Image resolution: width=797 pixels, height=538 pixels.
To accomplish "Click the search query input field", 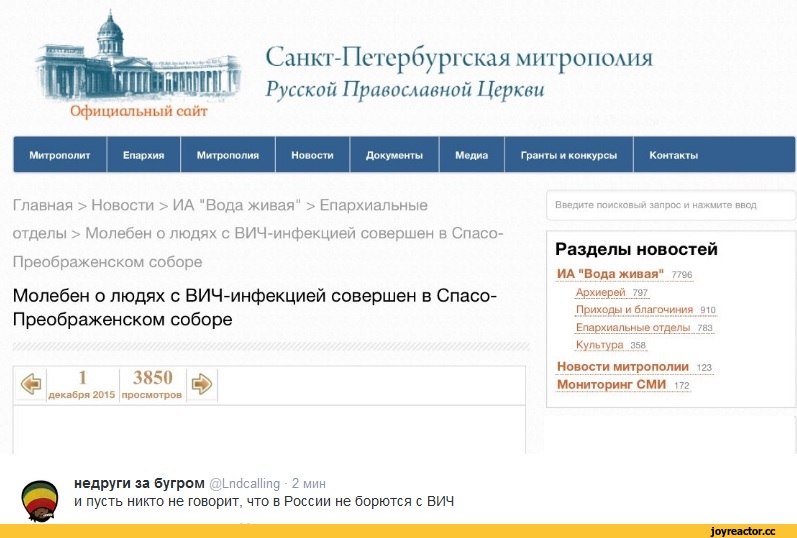I will [x=670, y=205].
